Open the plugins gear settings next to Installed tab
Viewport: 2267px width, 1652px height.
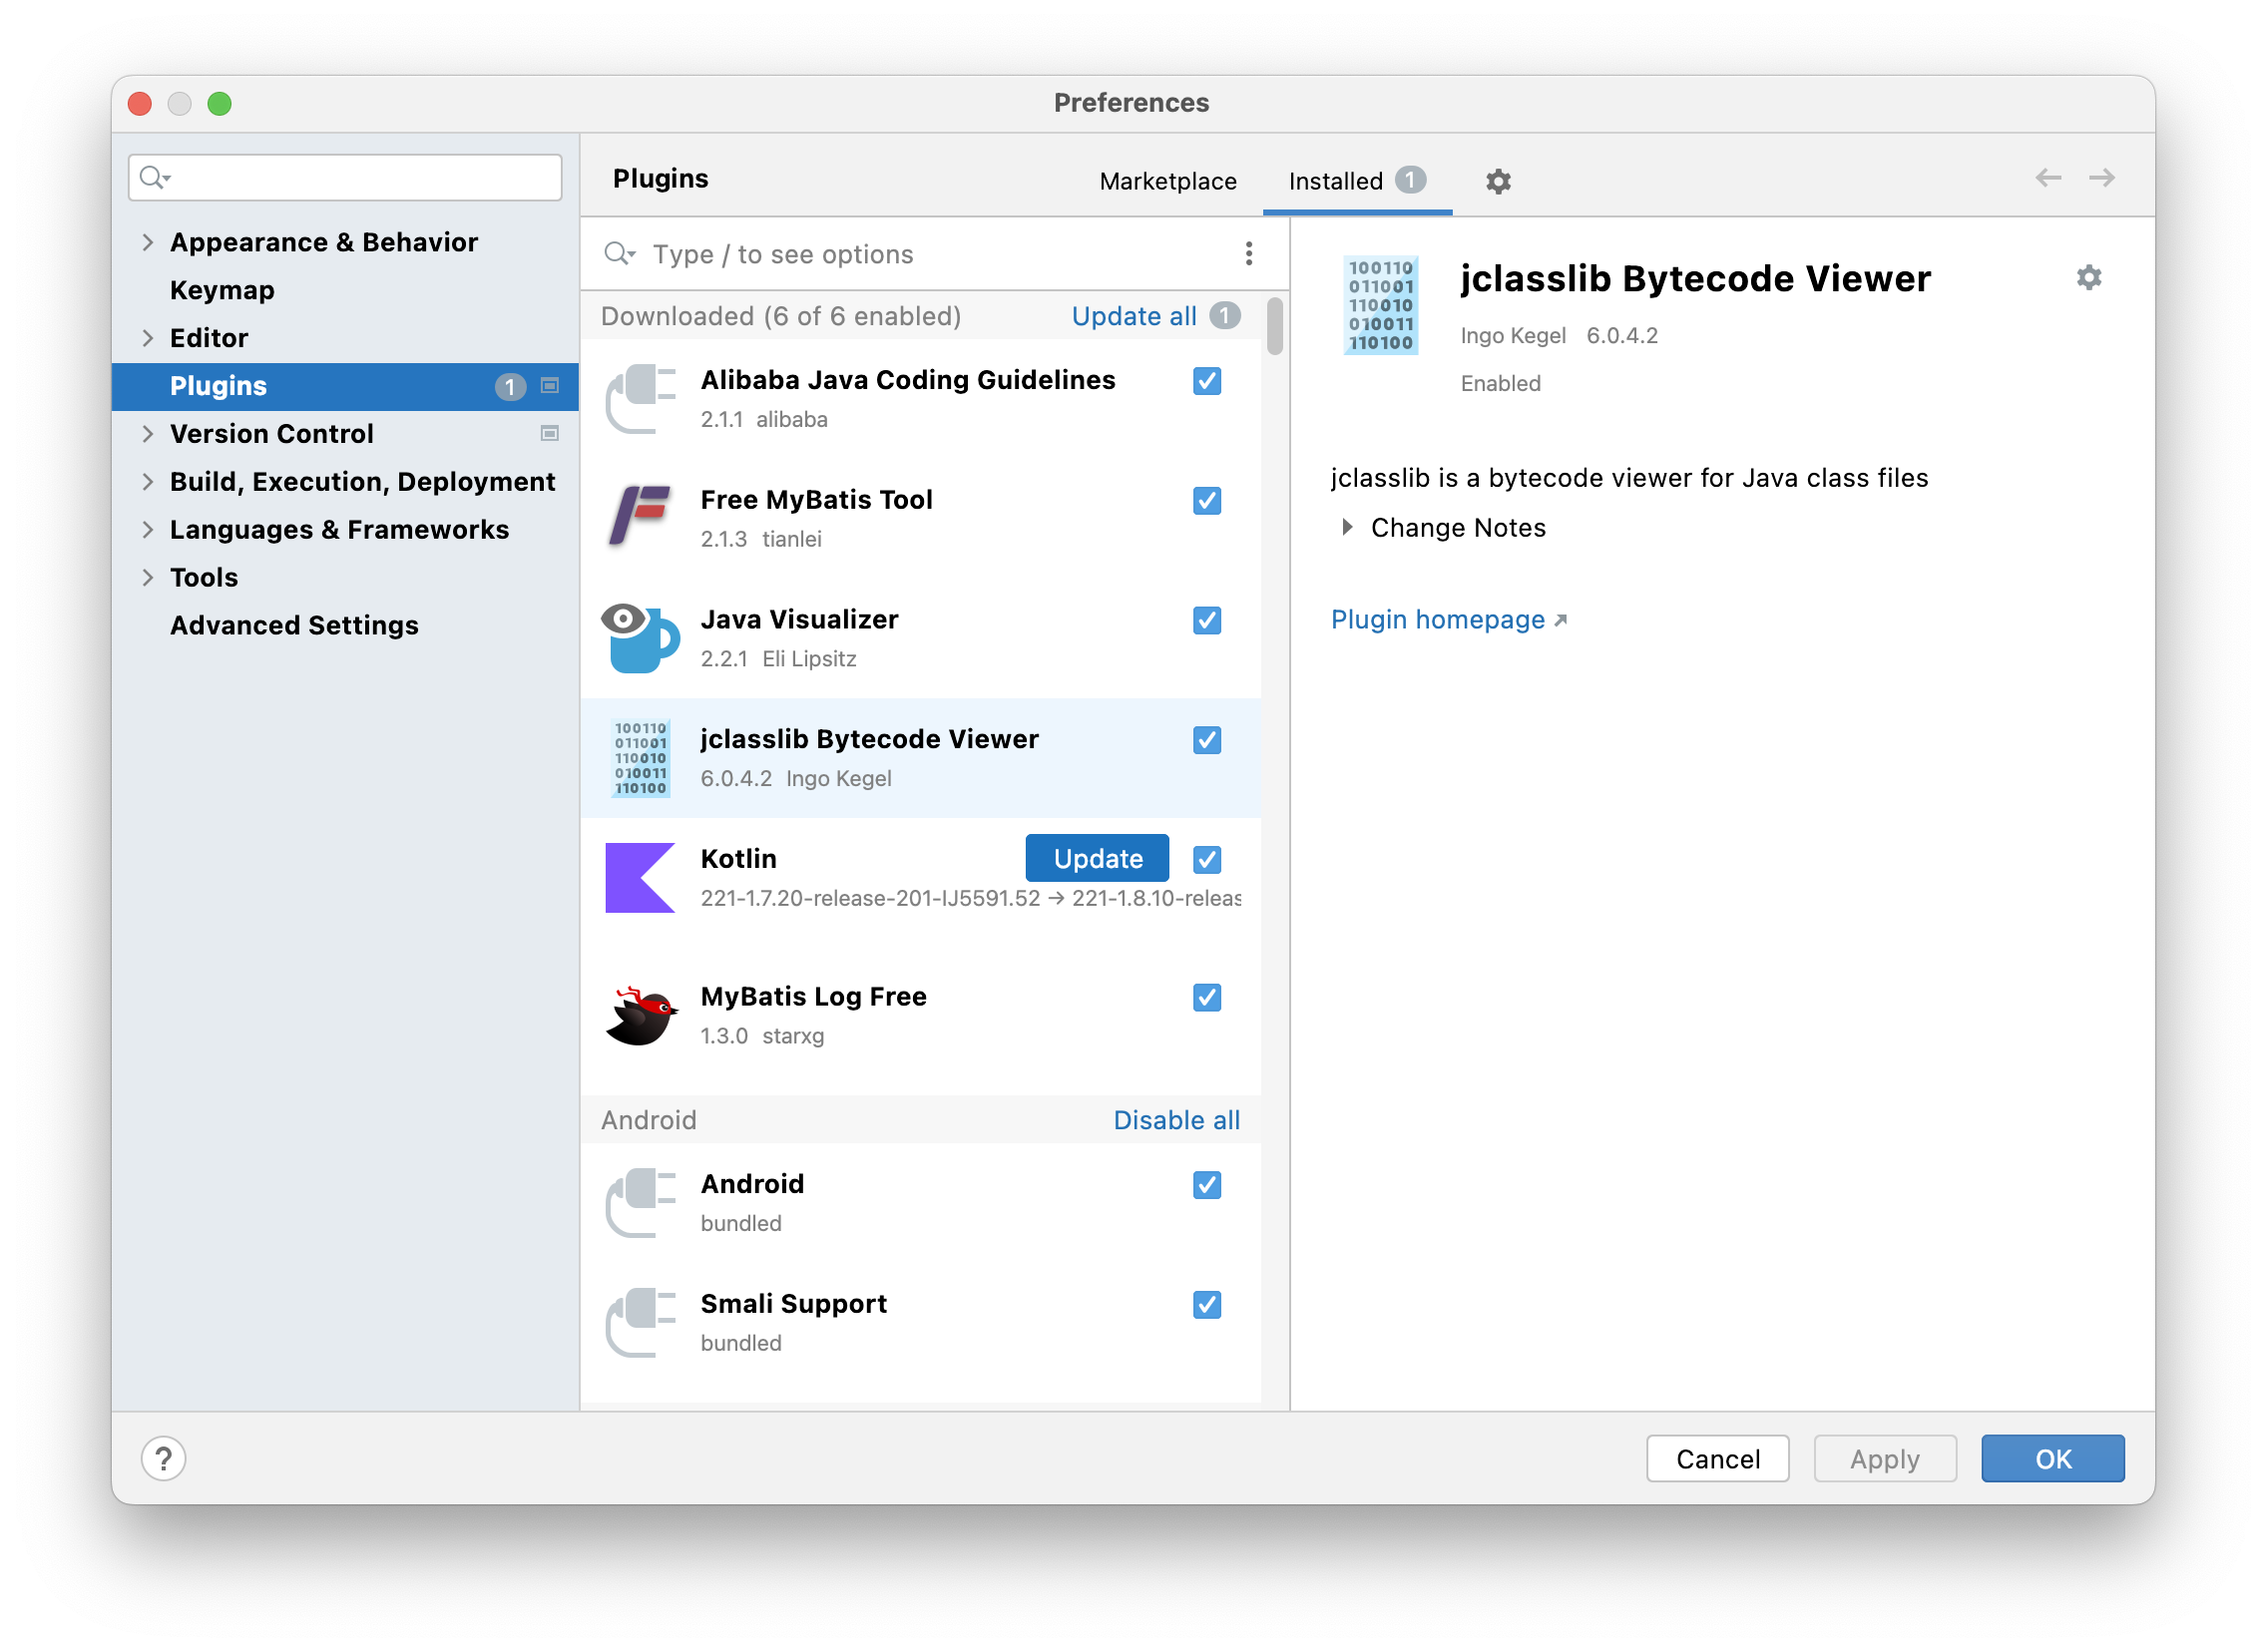[1497, 181]
